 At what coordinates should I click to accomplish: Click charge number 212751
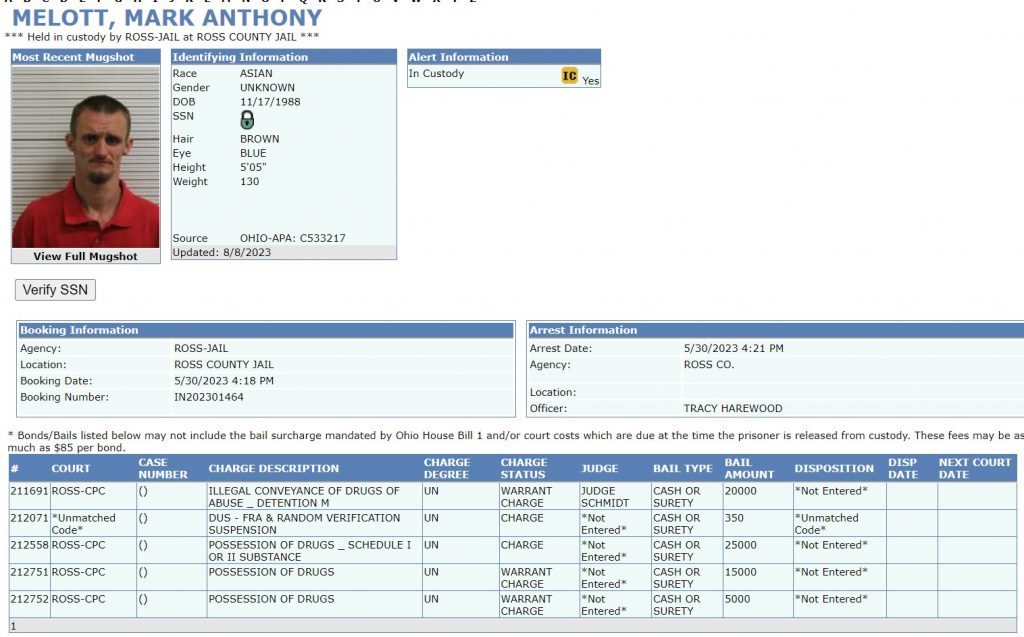click(x=29, y=572)
